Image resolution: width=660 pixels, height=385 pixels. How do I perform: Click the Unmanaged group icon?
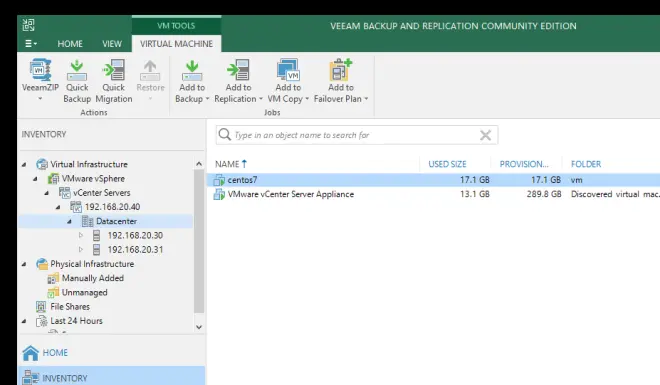click(x=53, y=292)
